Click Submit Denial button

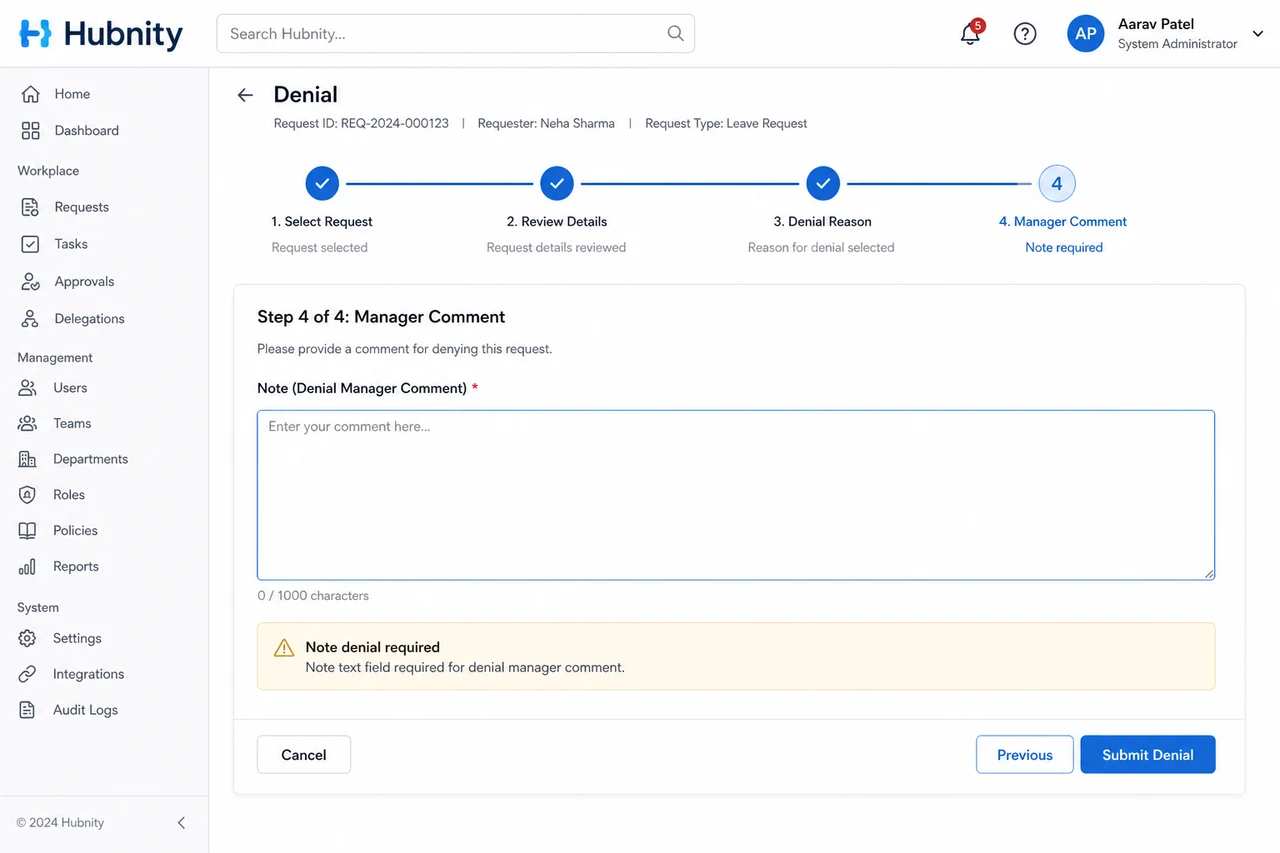click(1148, 755)
